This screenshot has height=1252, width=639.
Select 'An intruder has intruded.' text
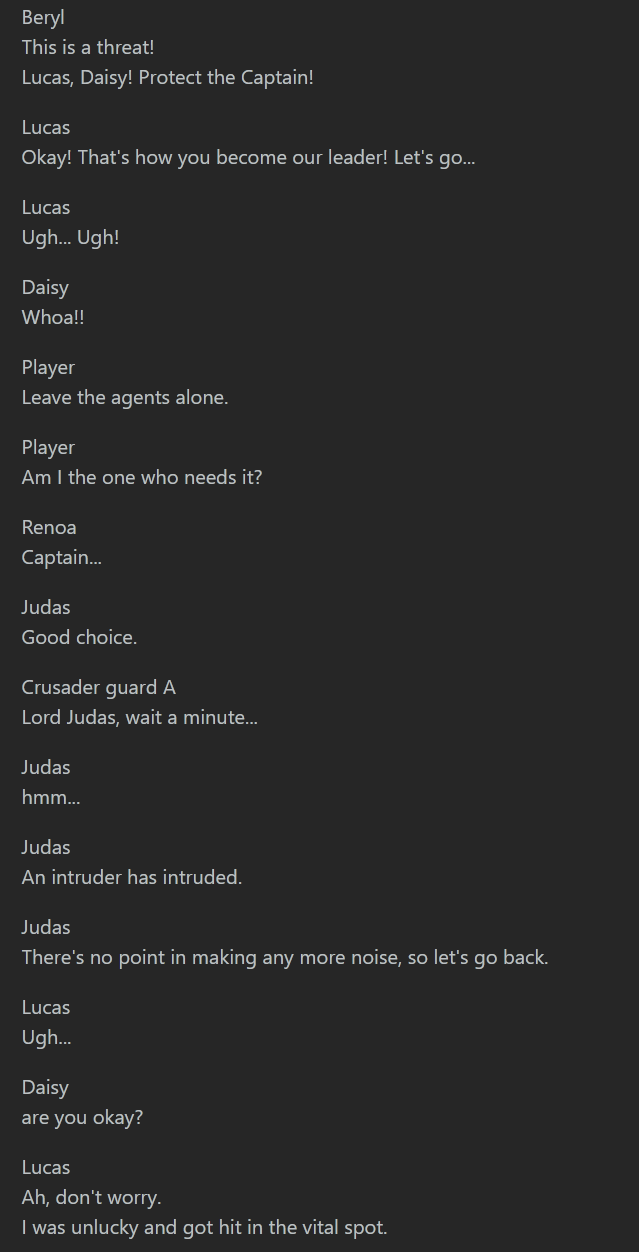click(x=132, y=877)
